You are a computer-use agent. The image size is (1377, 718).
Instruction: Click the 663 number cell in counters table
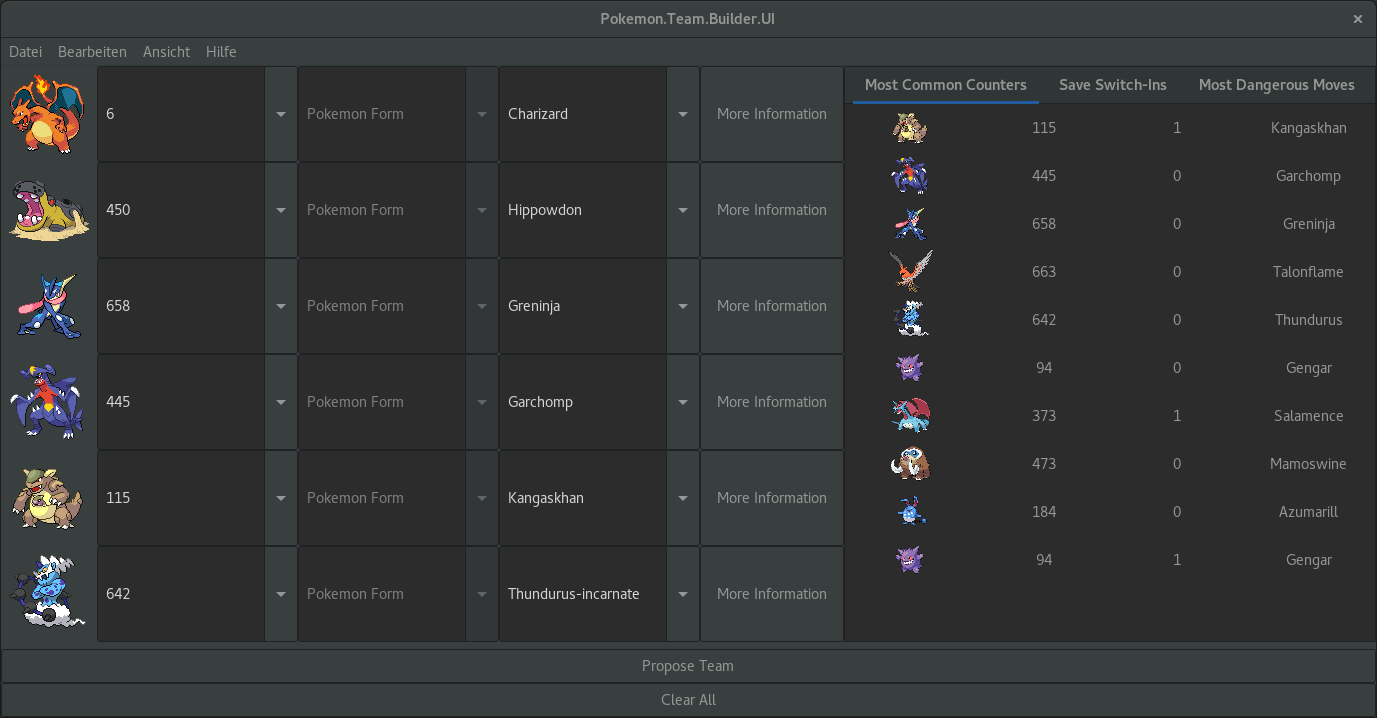[1044, 272]
